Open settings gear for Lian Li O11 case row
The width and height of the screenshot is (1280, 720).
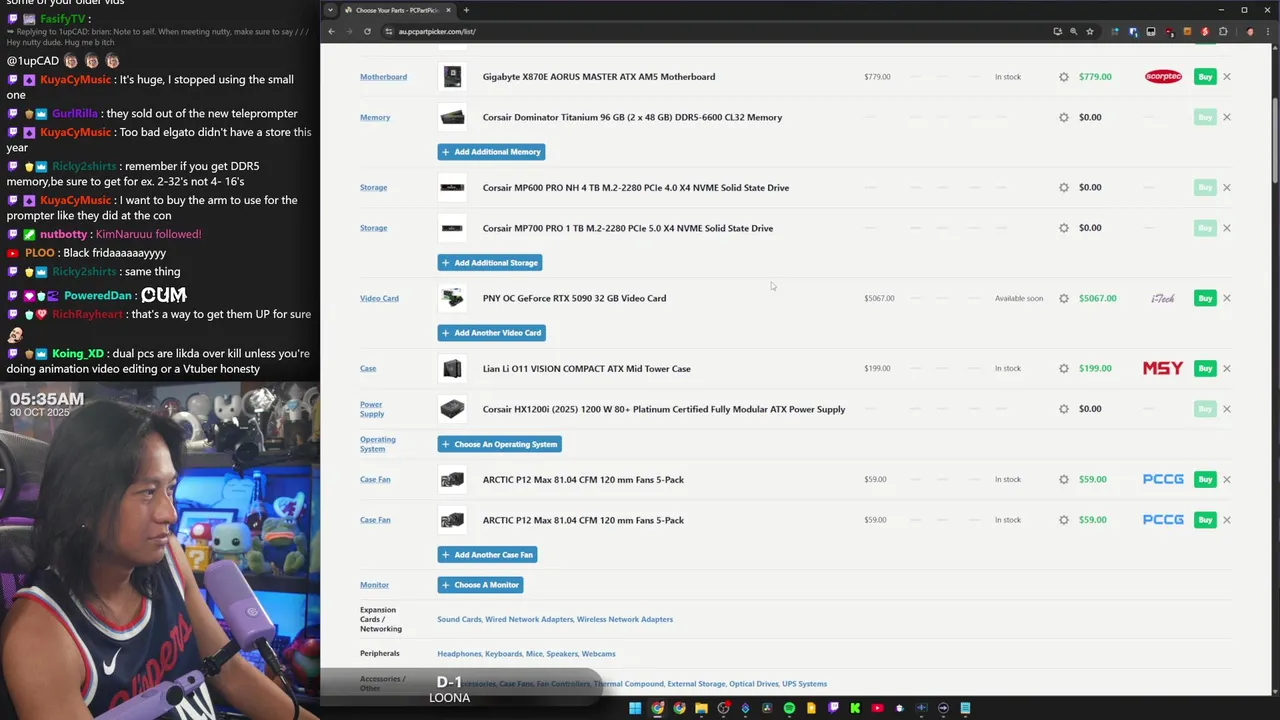[x=1064, y=368]
